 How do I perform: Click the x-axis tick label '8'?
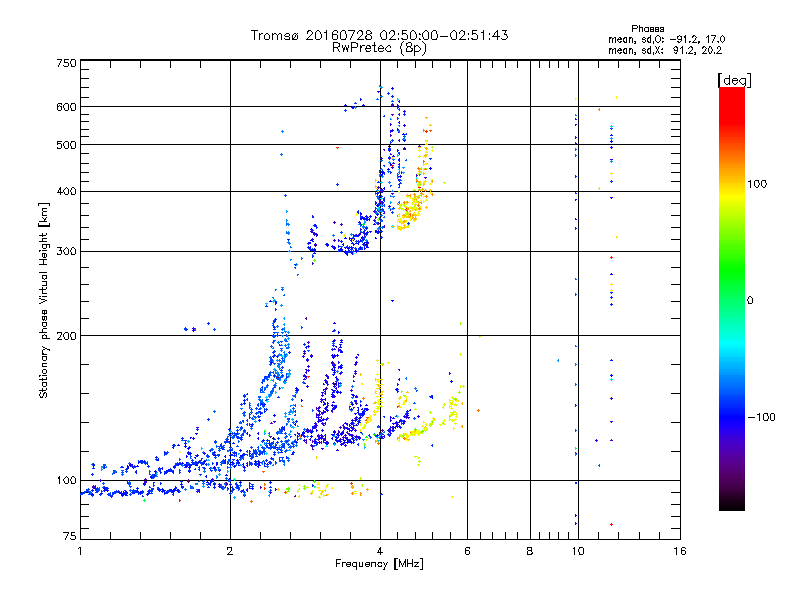point(530,551)
